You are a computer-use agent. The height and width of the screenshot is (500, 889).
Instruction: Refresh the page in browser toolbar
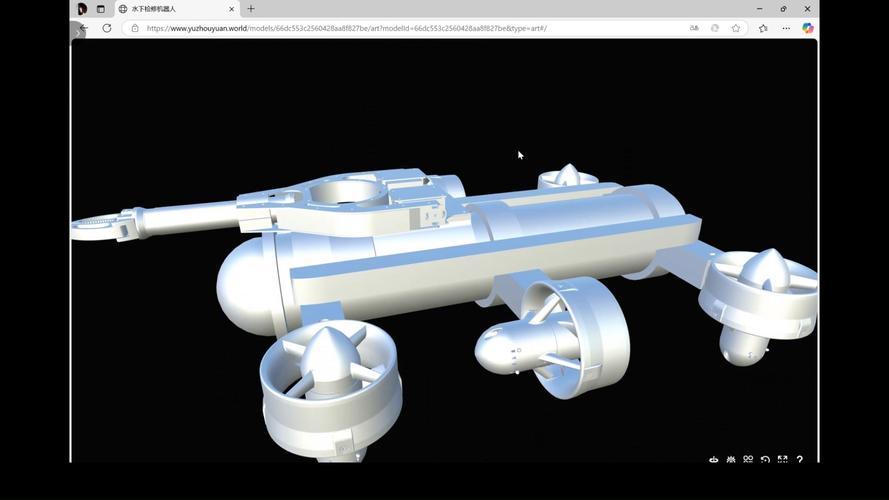pos(107,28)
